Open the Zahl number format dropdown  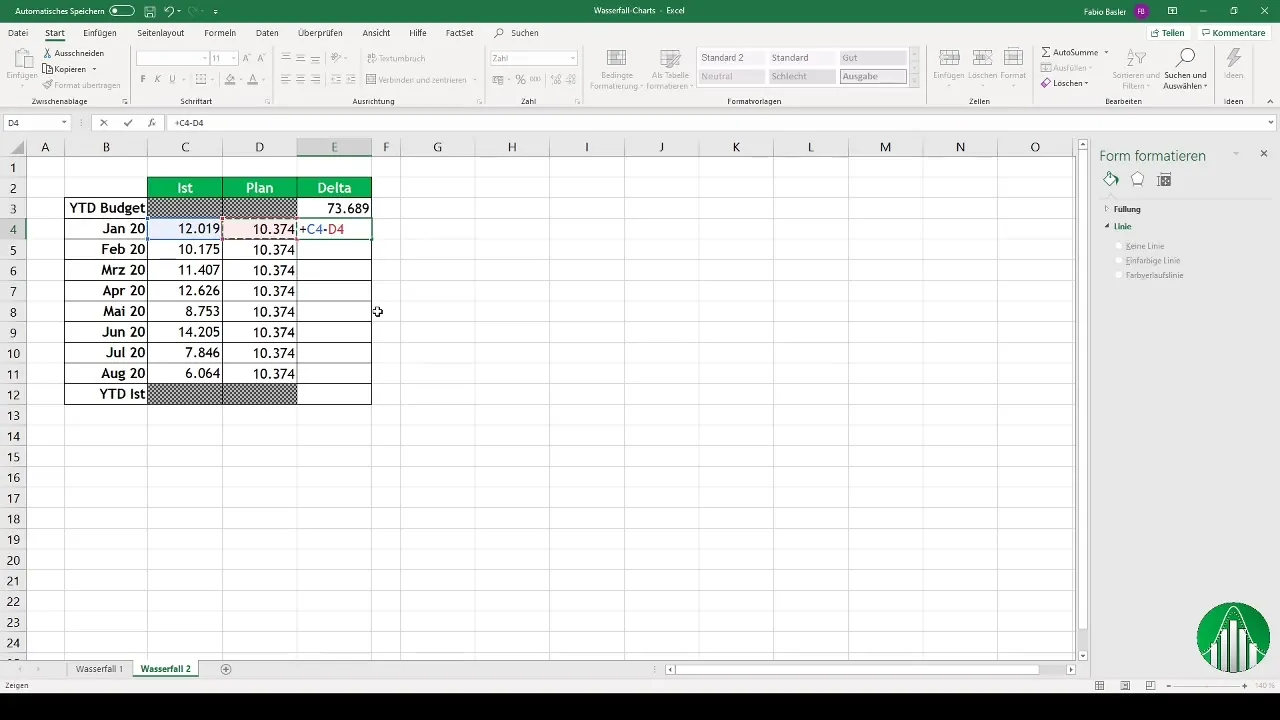(x=572, y=58)
